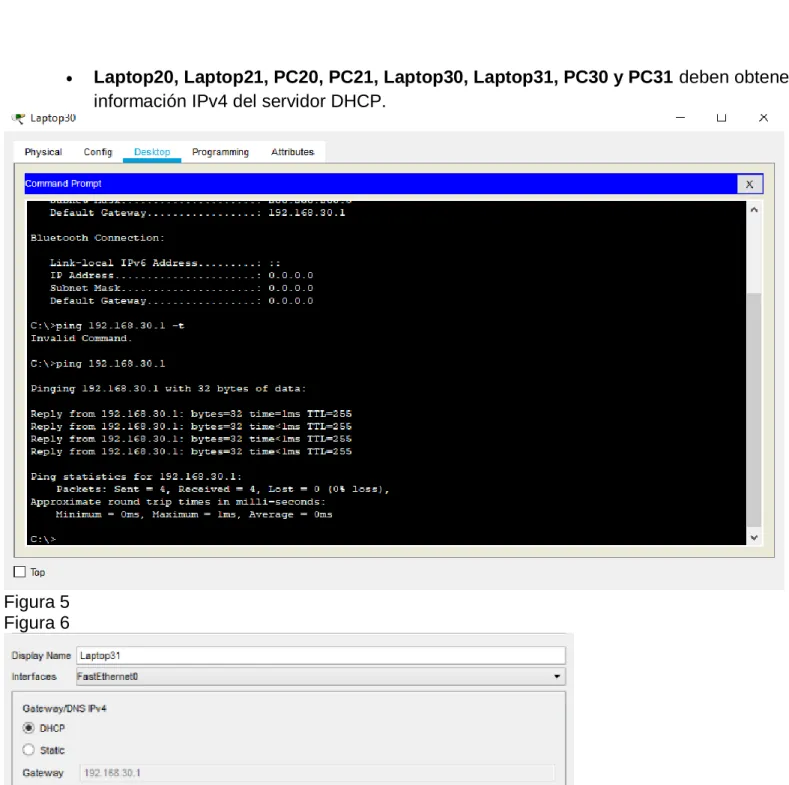The height and width of the screenshot is (785, 789).
Task: Click the 'Link-local IPv6 Address' line
Action: click(x=165, y=263)
